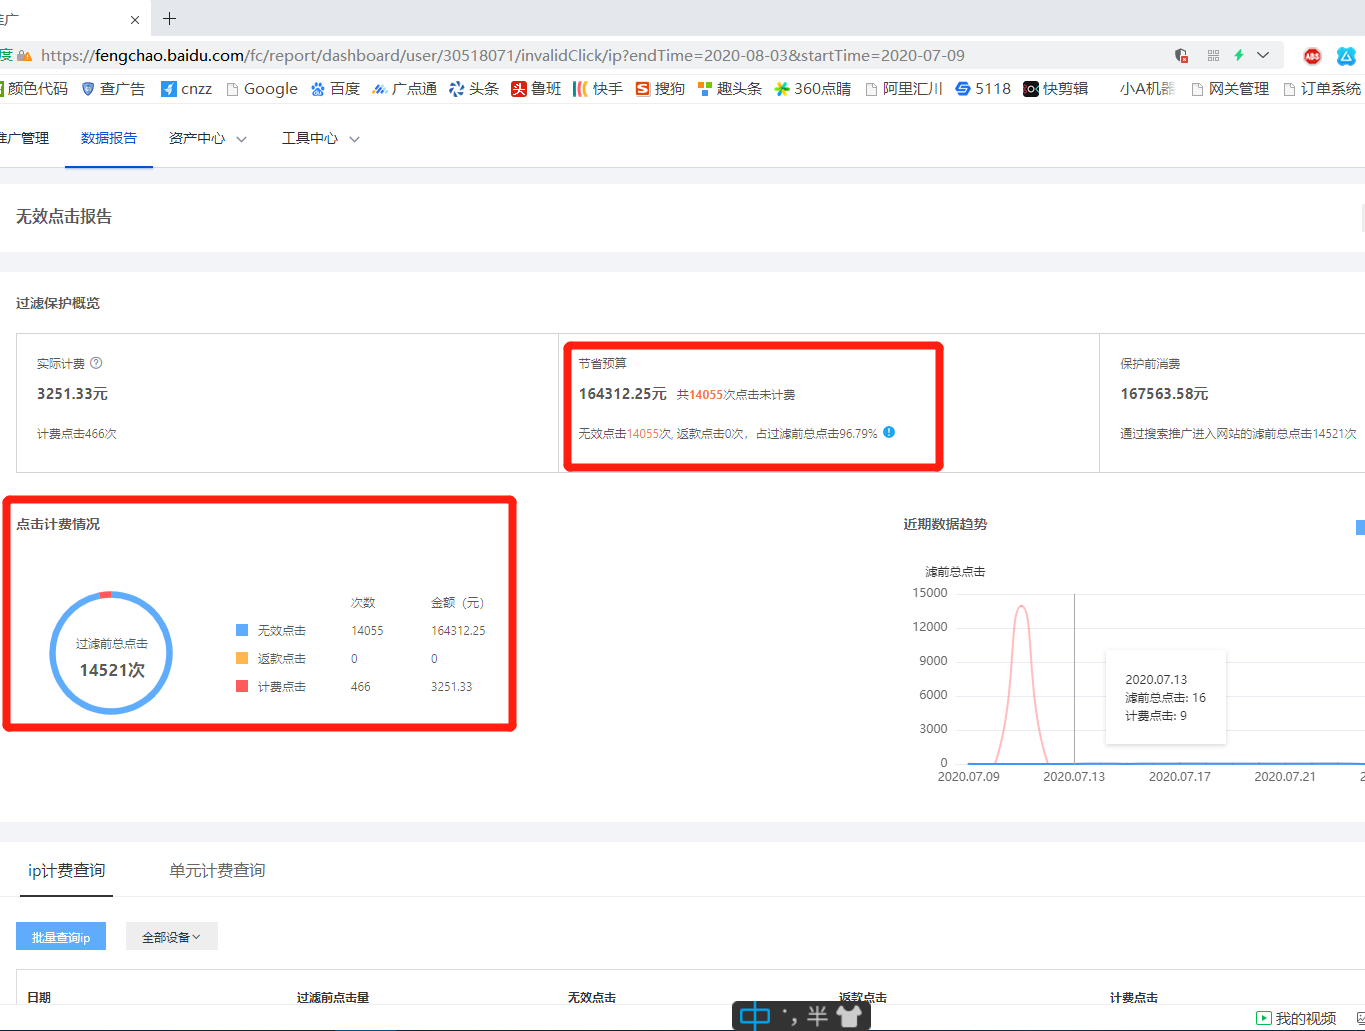Click the 批量查询ip button
Viewport: 1365px width, 1031px height.
point(61,937)
